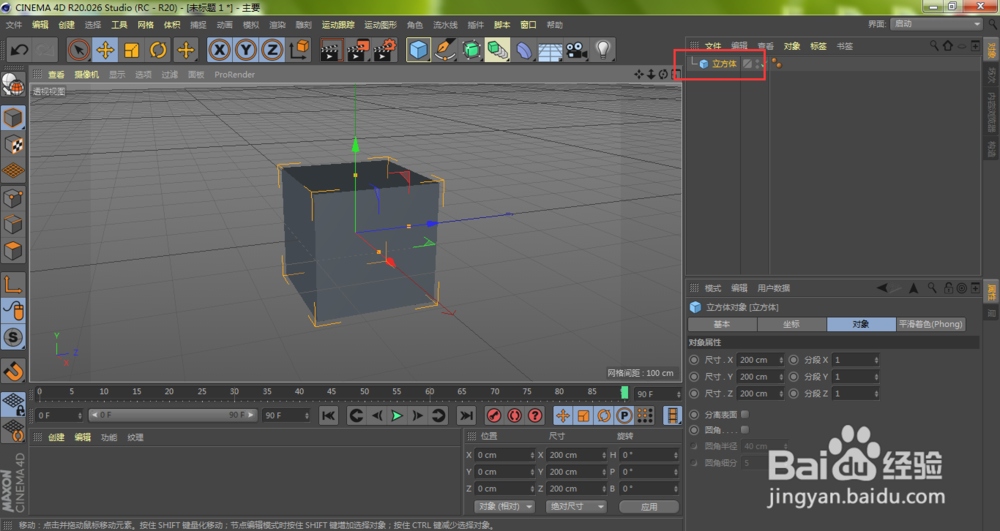Click 尺寸 . X animation radio dot
1000x531 pixels.
pos(695,360)
